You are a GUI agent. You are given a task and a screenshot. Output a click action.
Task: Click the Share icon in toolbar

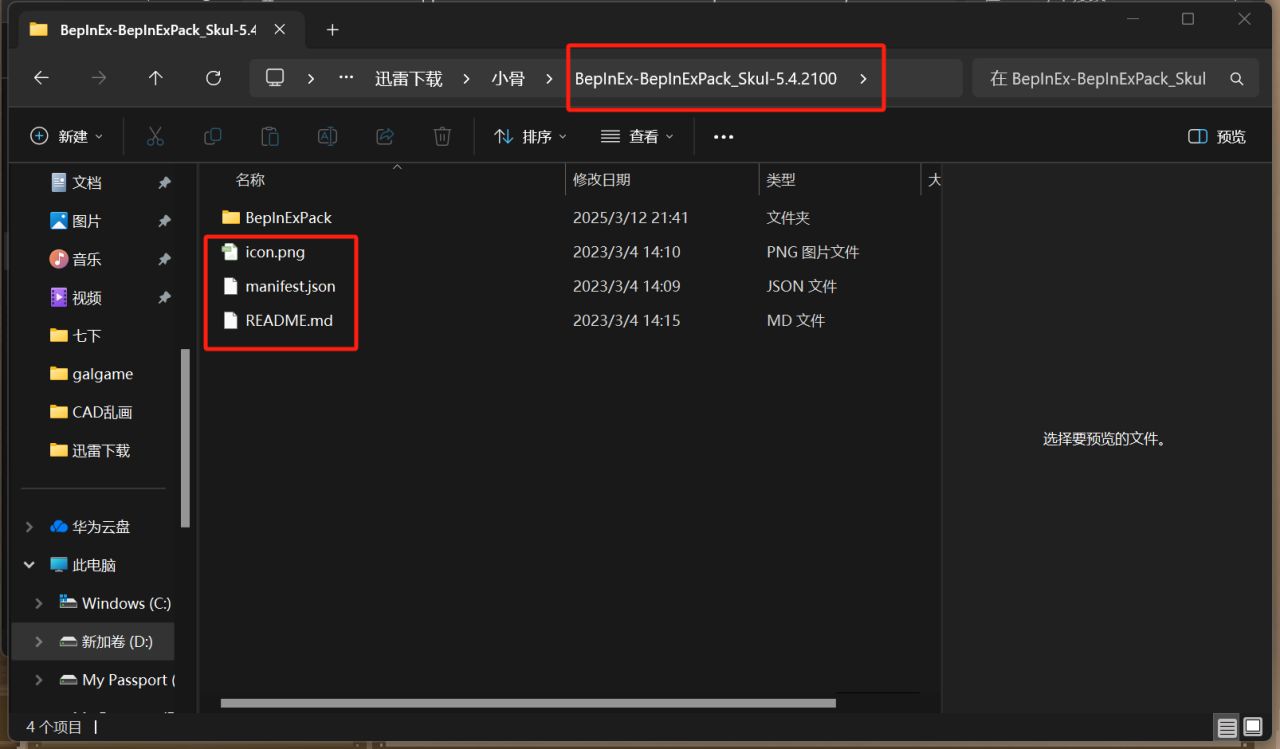coord(385,136)
